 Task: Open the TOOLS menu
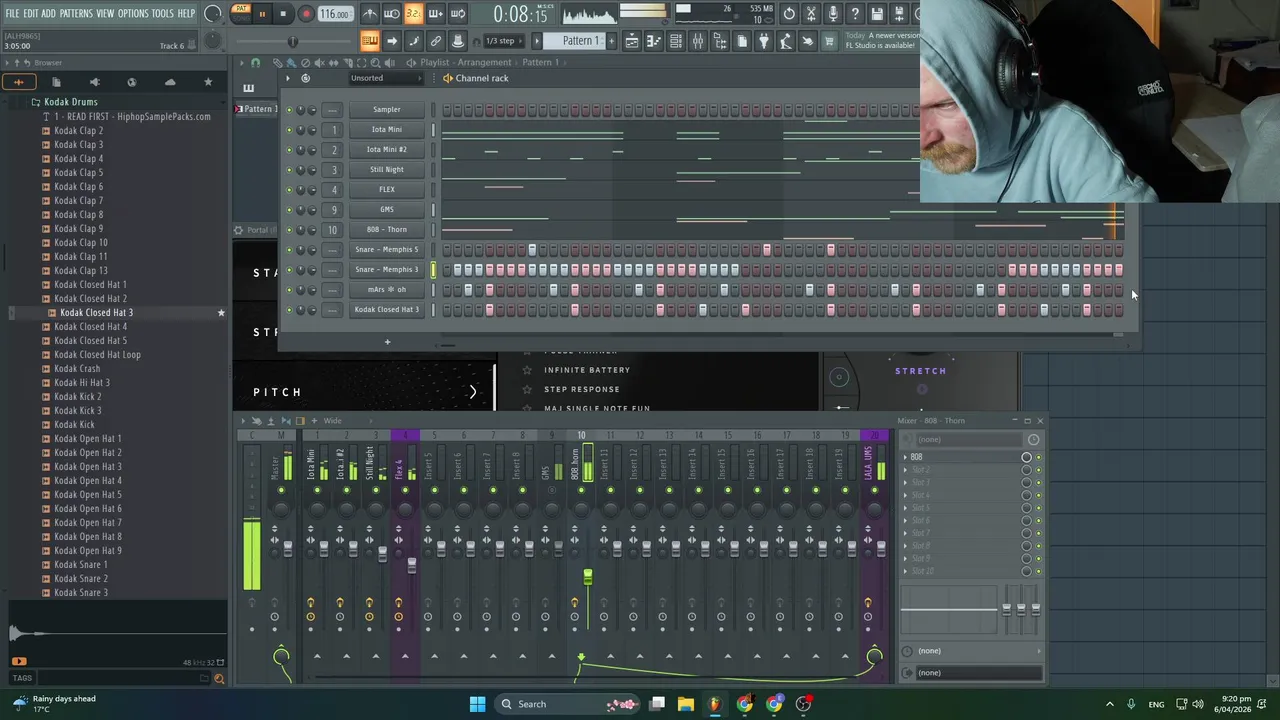[x=163, y=13]
